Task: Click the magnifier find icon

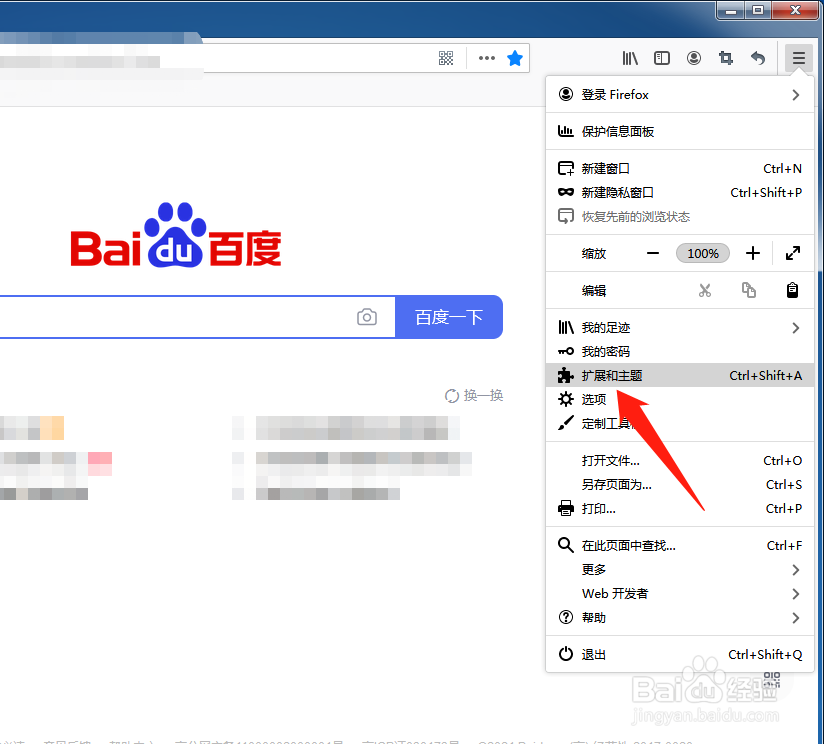Action: [565, 545]
